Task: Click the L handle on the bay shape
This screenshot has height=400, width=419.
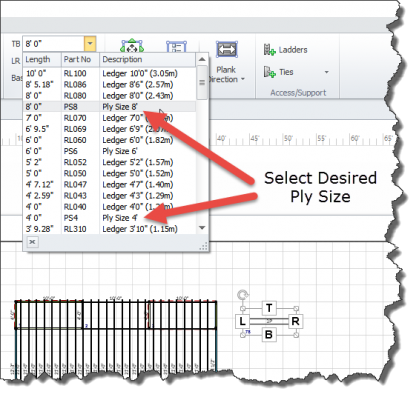Action: pyautogui.click(x=242, y=321)
